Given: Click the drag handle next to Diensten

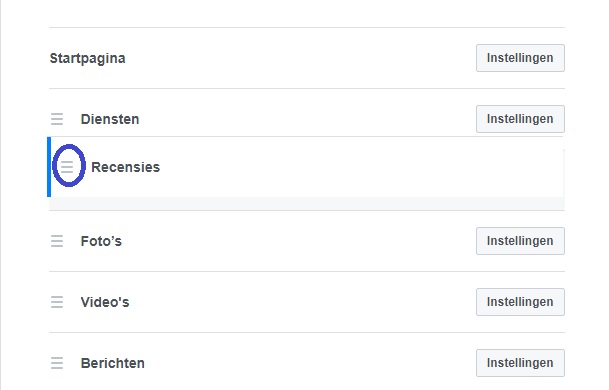Looking at the screenshot, I should (57, 119).
